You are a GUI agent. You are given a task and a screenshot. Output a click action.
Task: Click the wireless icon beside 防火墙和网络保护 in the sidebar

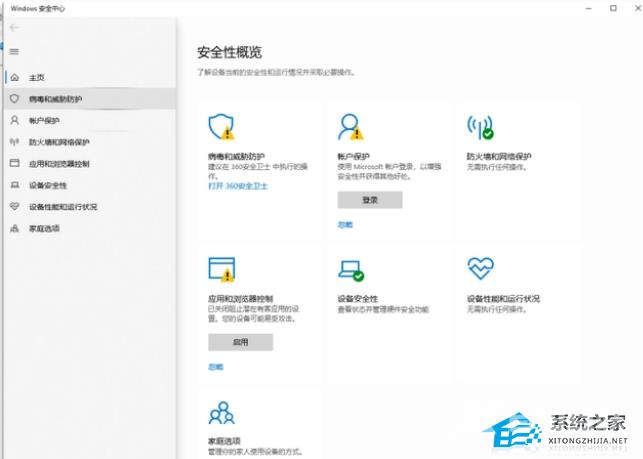pyautogui.click(x=15, y=142)
